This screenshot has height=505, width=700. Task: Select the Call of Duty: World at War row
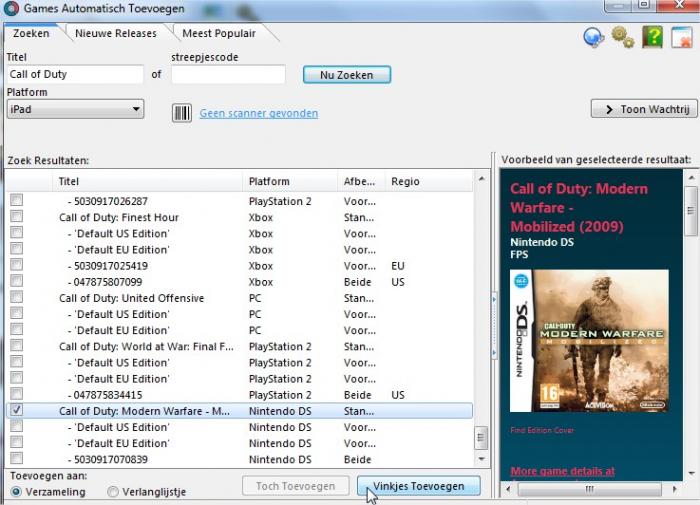239,346
